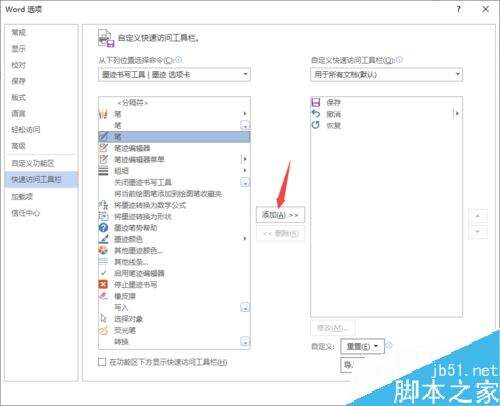Select the 笔迹编辑器菜单 command
The image size is (500, 406).
[174, 159]
